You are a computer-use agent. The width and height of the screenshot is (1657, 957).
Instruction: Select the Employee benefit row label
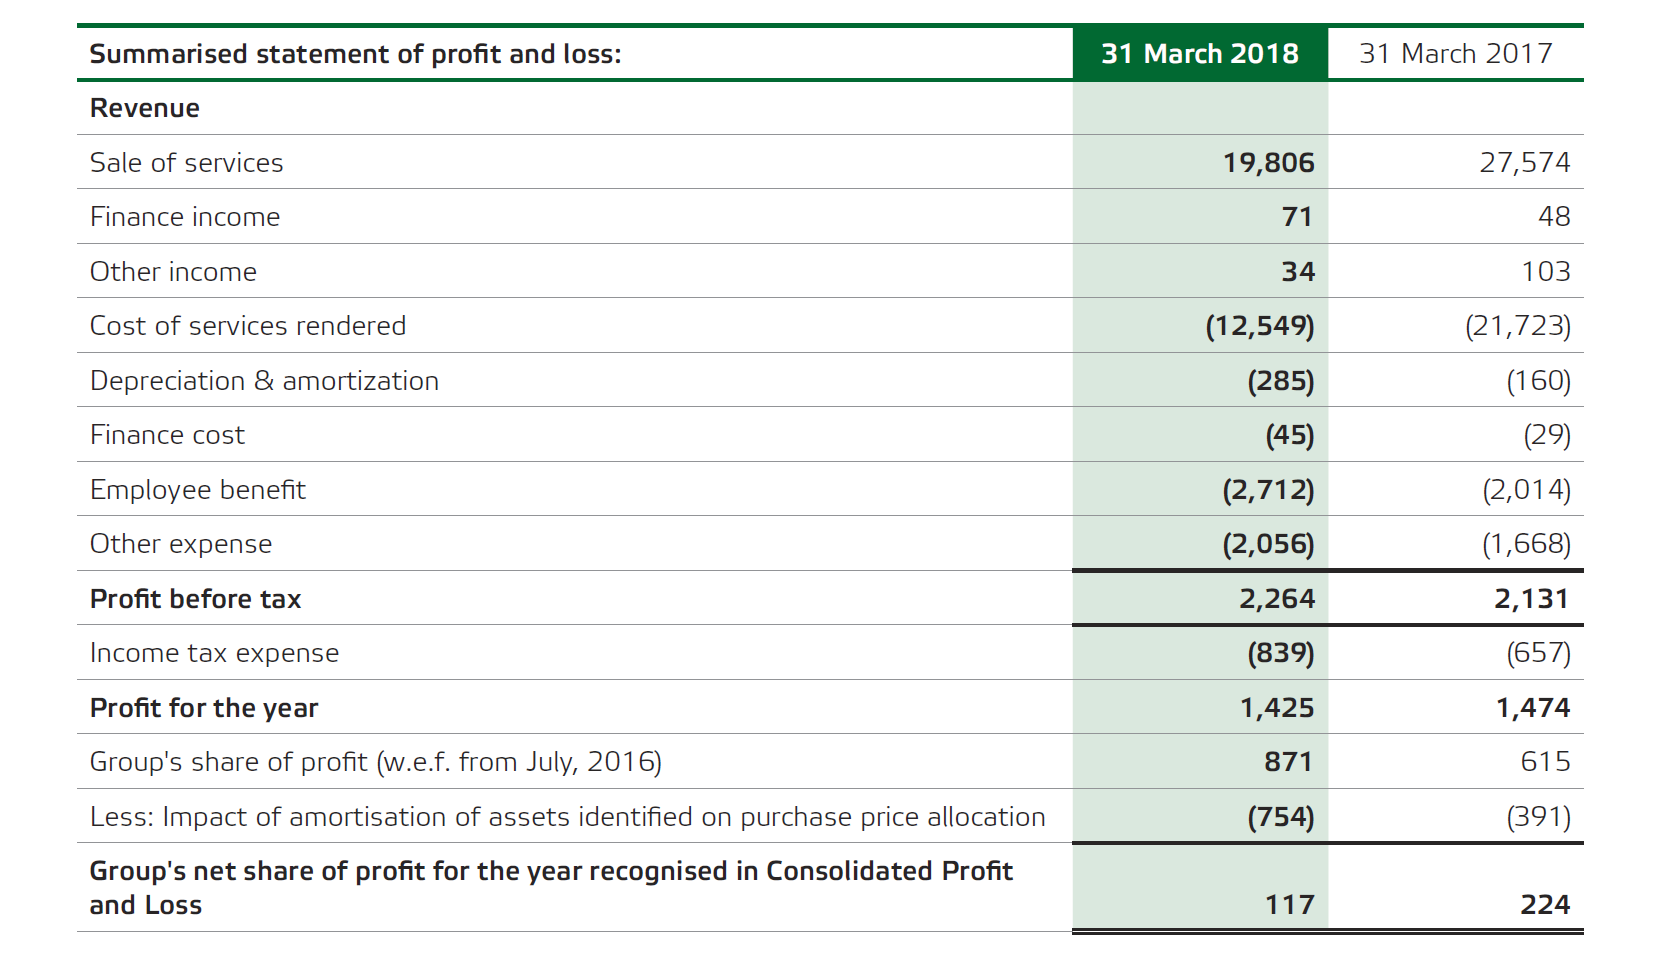(198, 490)
